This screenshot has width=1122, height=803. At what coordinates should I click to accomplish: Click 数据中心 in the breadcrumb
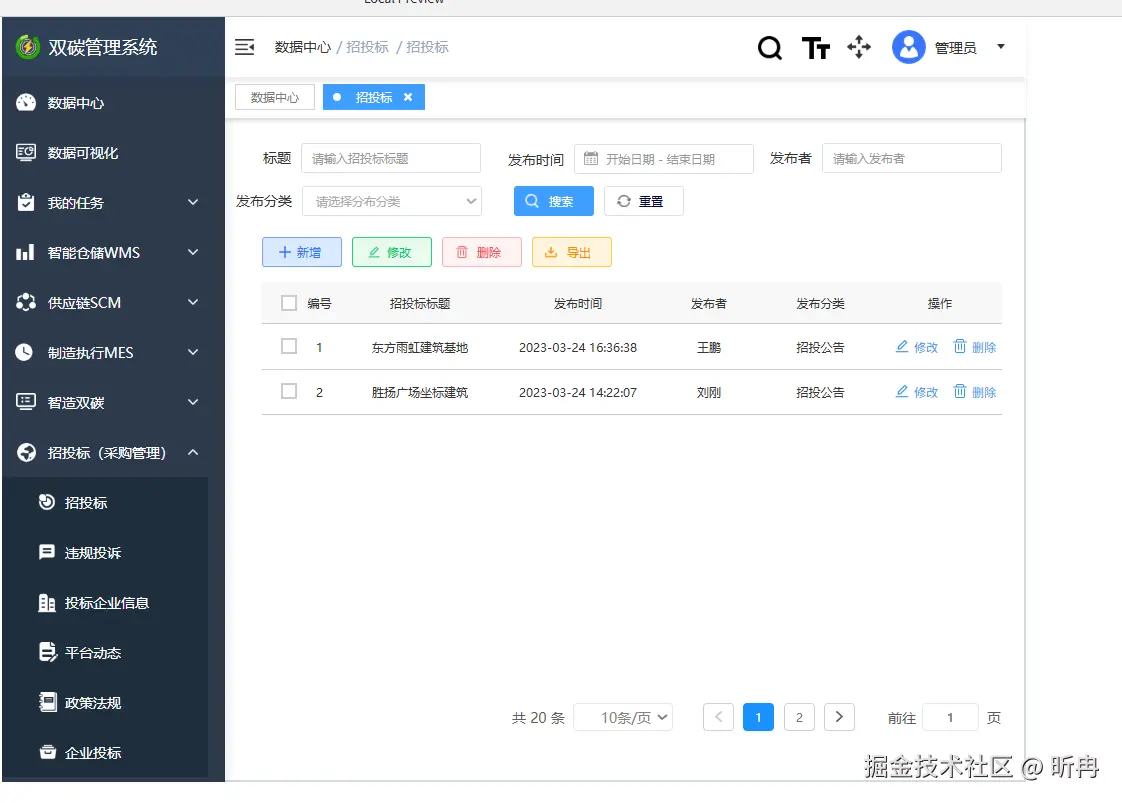303,47
